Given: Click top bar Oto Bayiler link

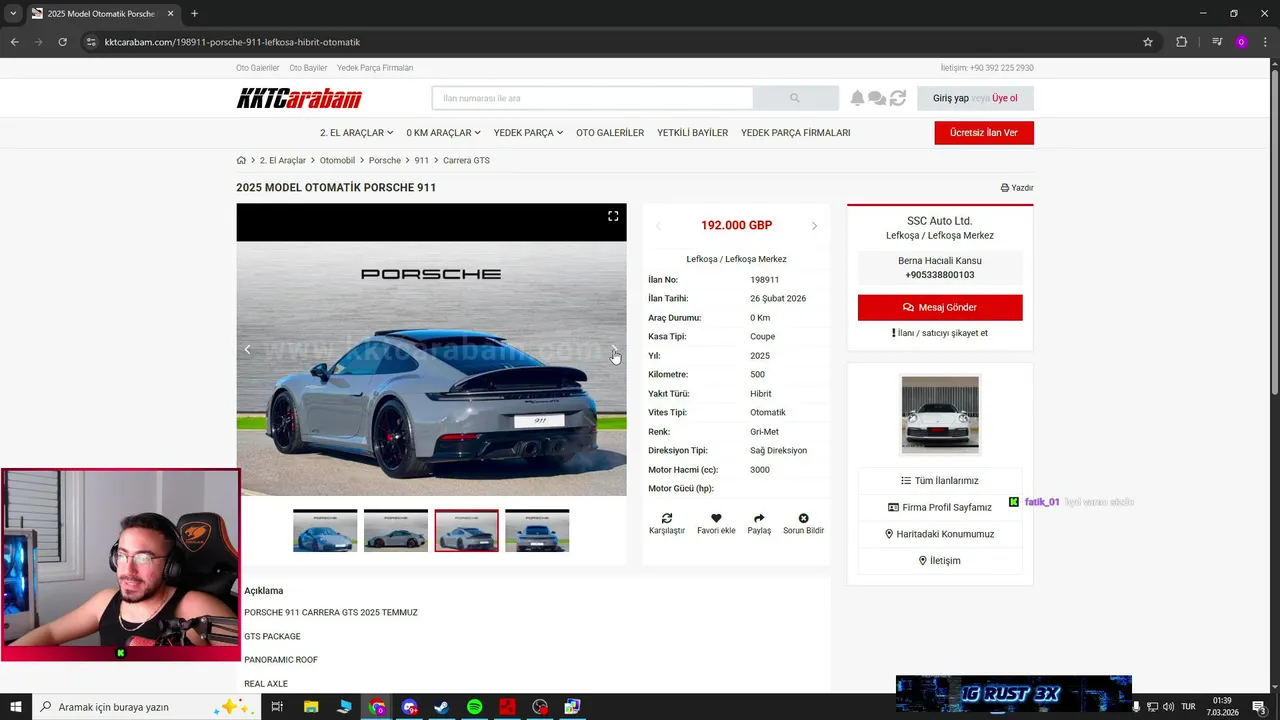Looking at the screenshot, I should pyautogui.click(x=308, y=68).
